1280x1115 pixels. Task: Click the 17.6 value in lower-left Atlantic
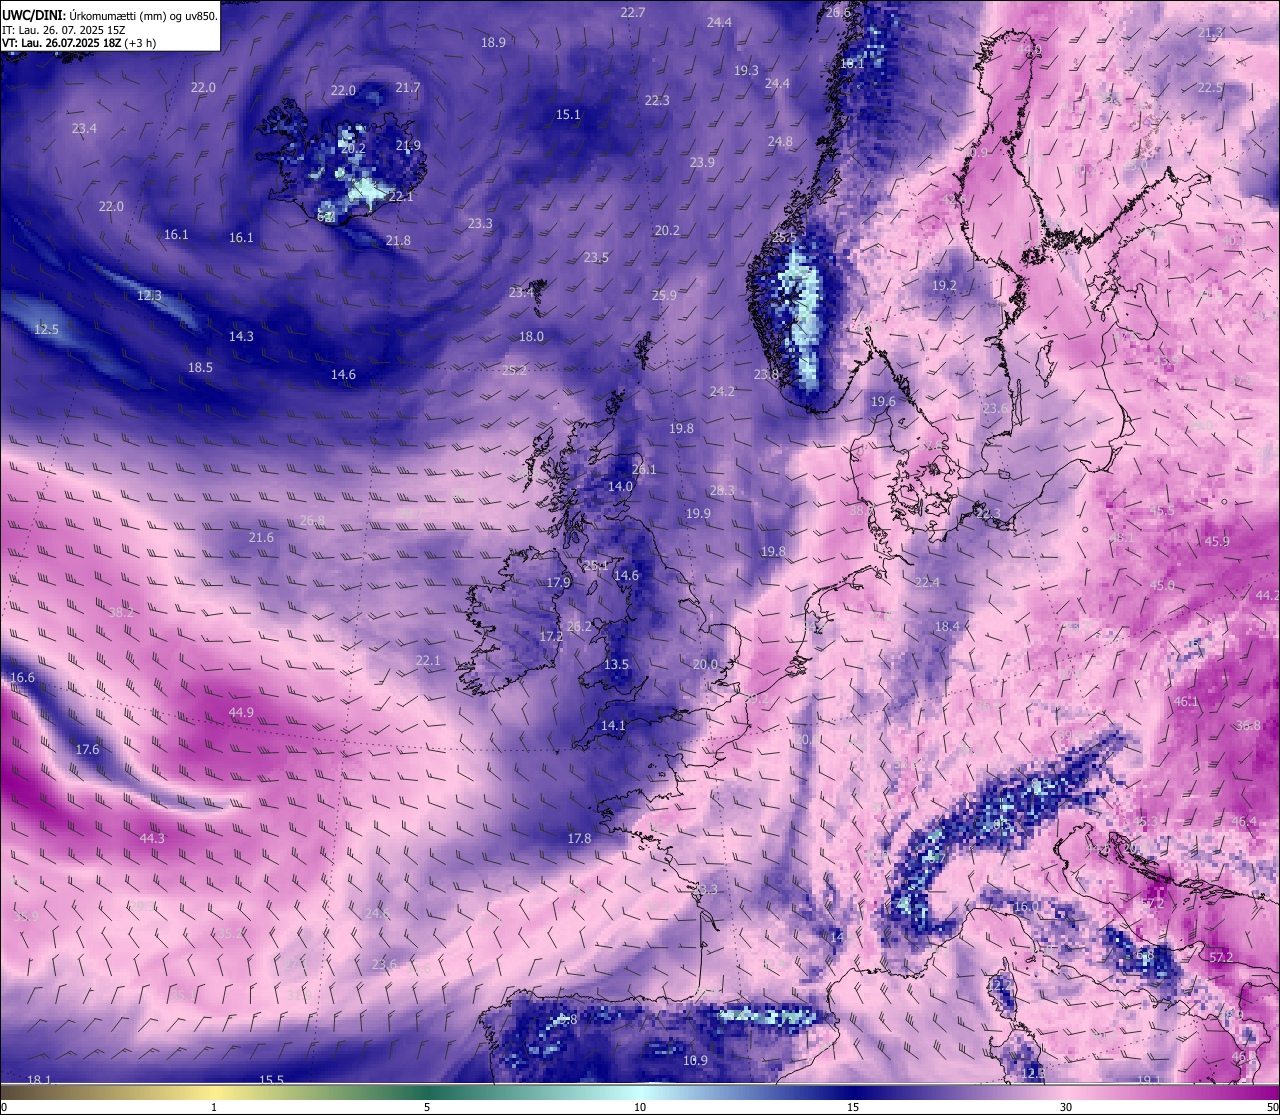tap(87, 749)
